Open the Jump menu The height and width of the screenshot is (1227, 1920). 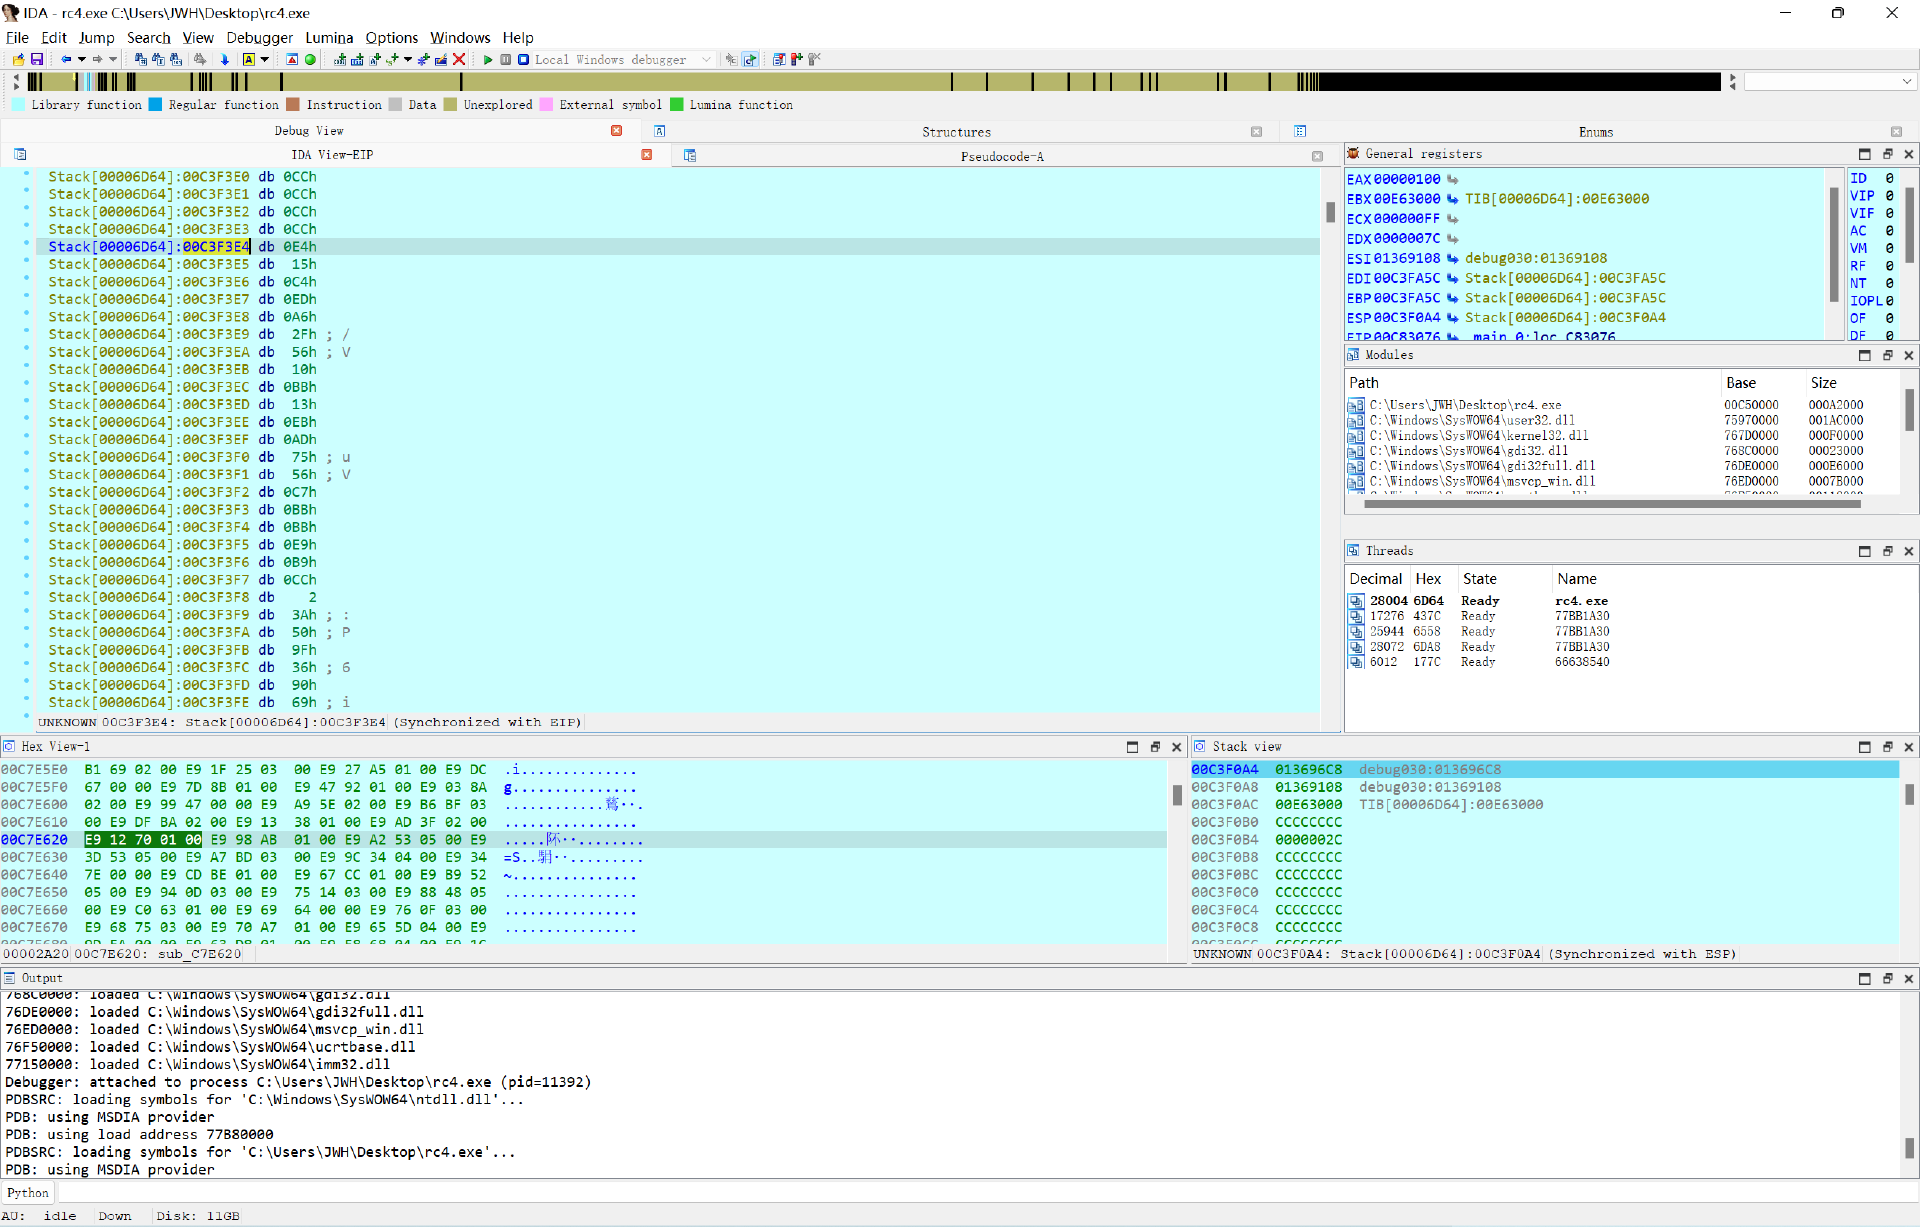coord(96,38)
